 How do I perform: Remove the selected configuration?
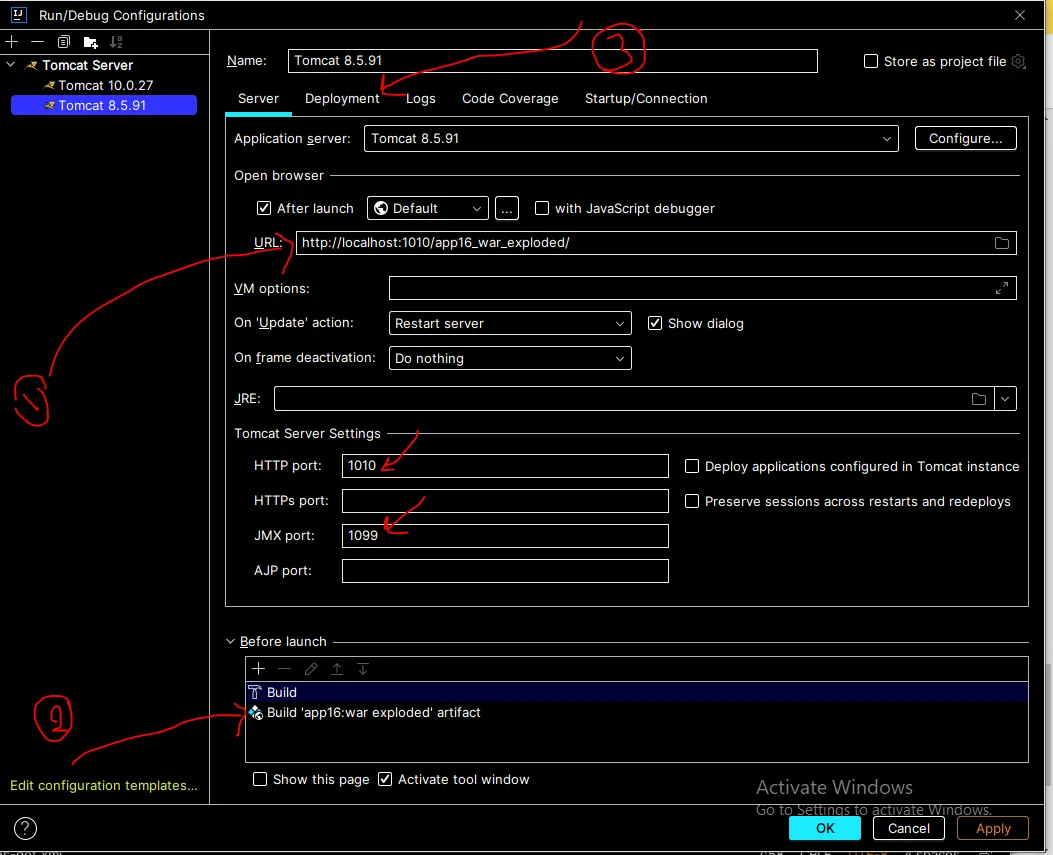tap(38, 42)
